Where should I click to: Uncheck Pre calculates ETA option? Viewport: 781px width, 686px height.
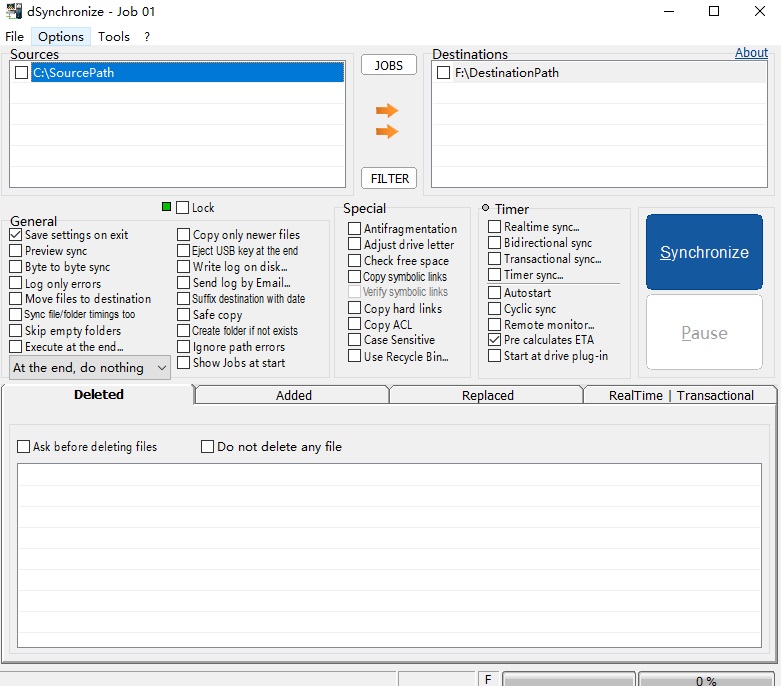point(494,340)
